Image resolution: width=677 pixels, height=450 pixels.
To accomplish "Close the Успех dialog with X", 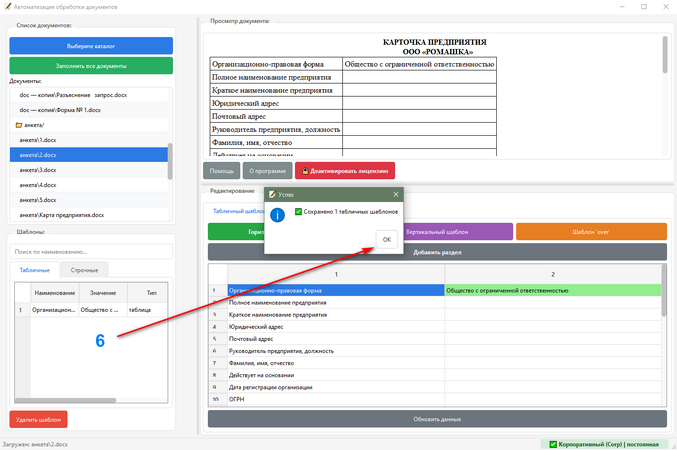I will pos(396,194).
